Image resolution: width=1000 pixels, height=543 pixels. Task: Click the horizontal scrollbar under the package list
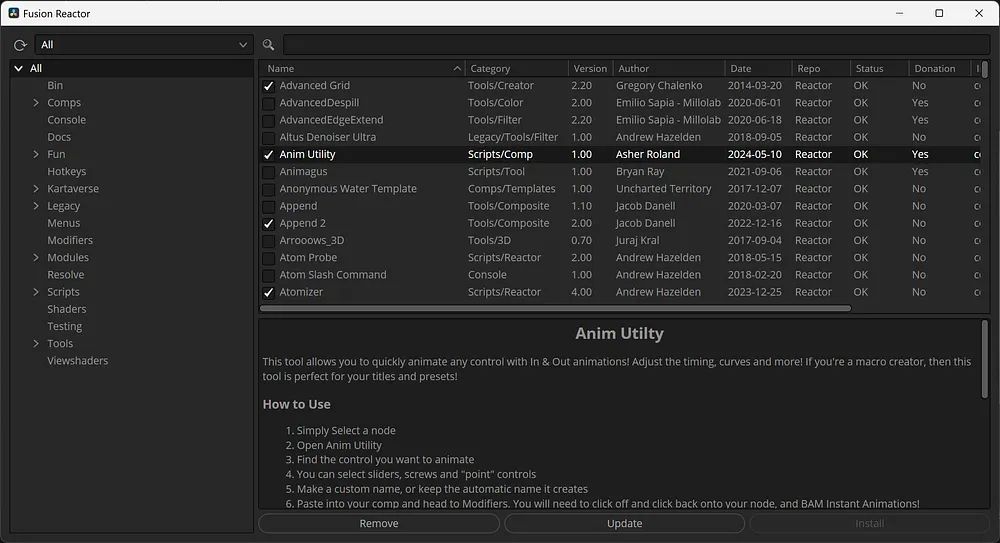click(x=555, y=308)
